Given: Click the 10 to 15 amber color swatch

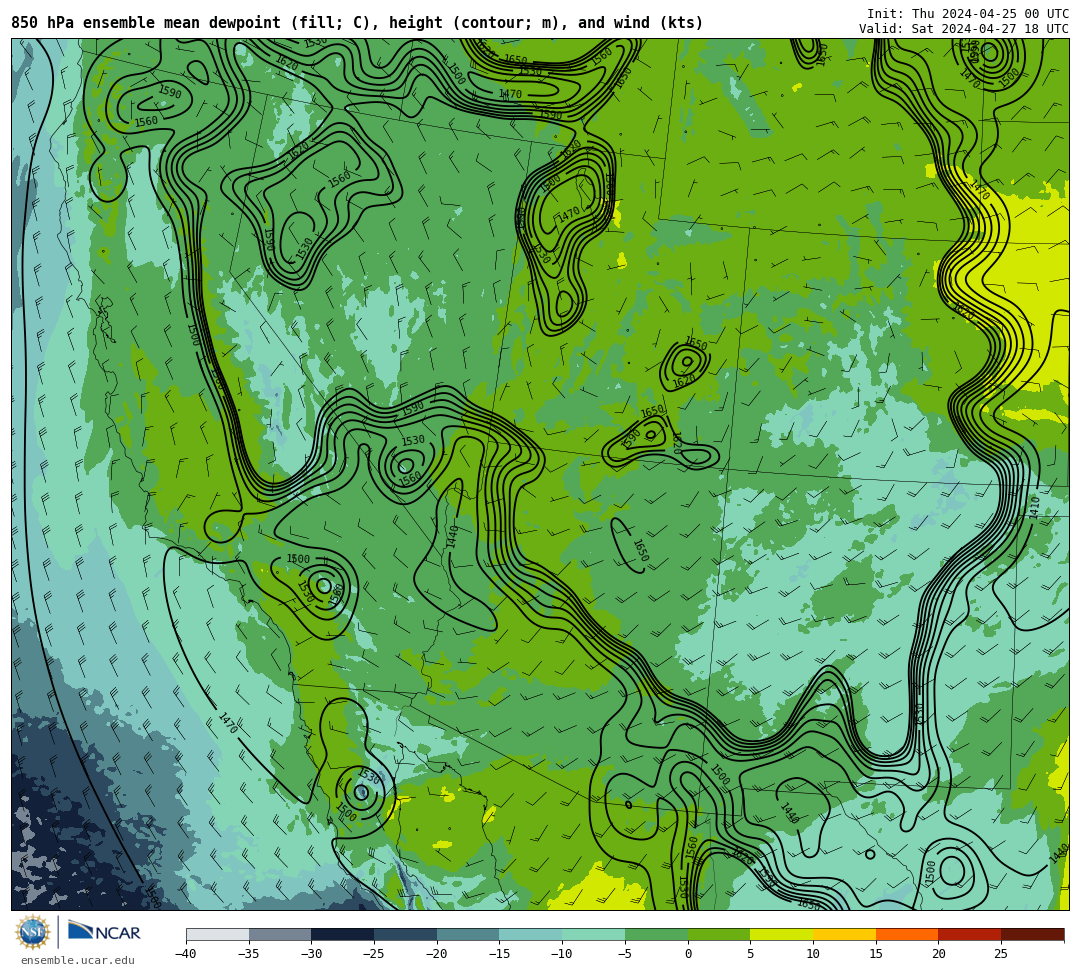Looking at the screenshot, I should [x=844, y=934].
